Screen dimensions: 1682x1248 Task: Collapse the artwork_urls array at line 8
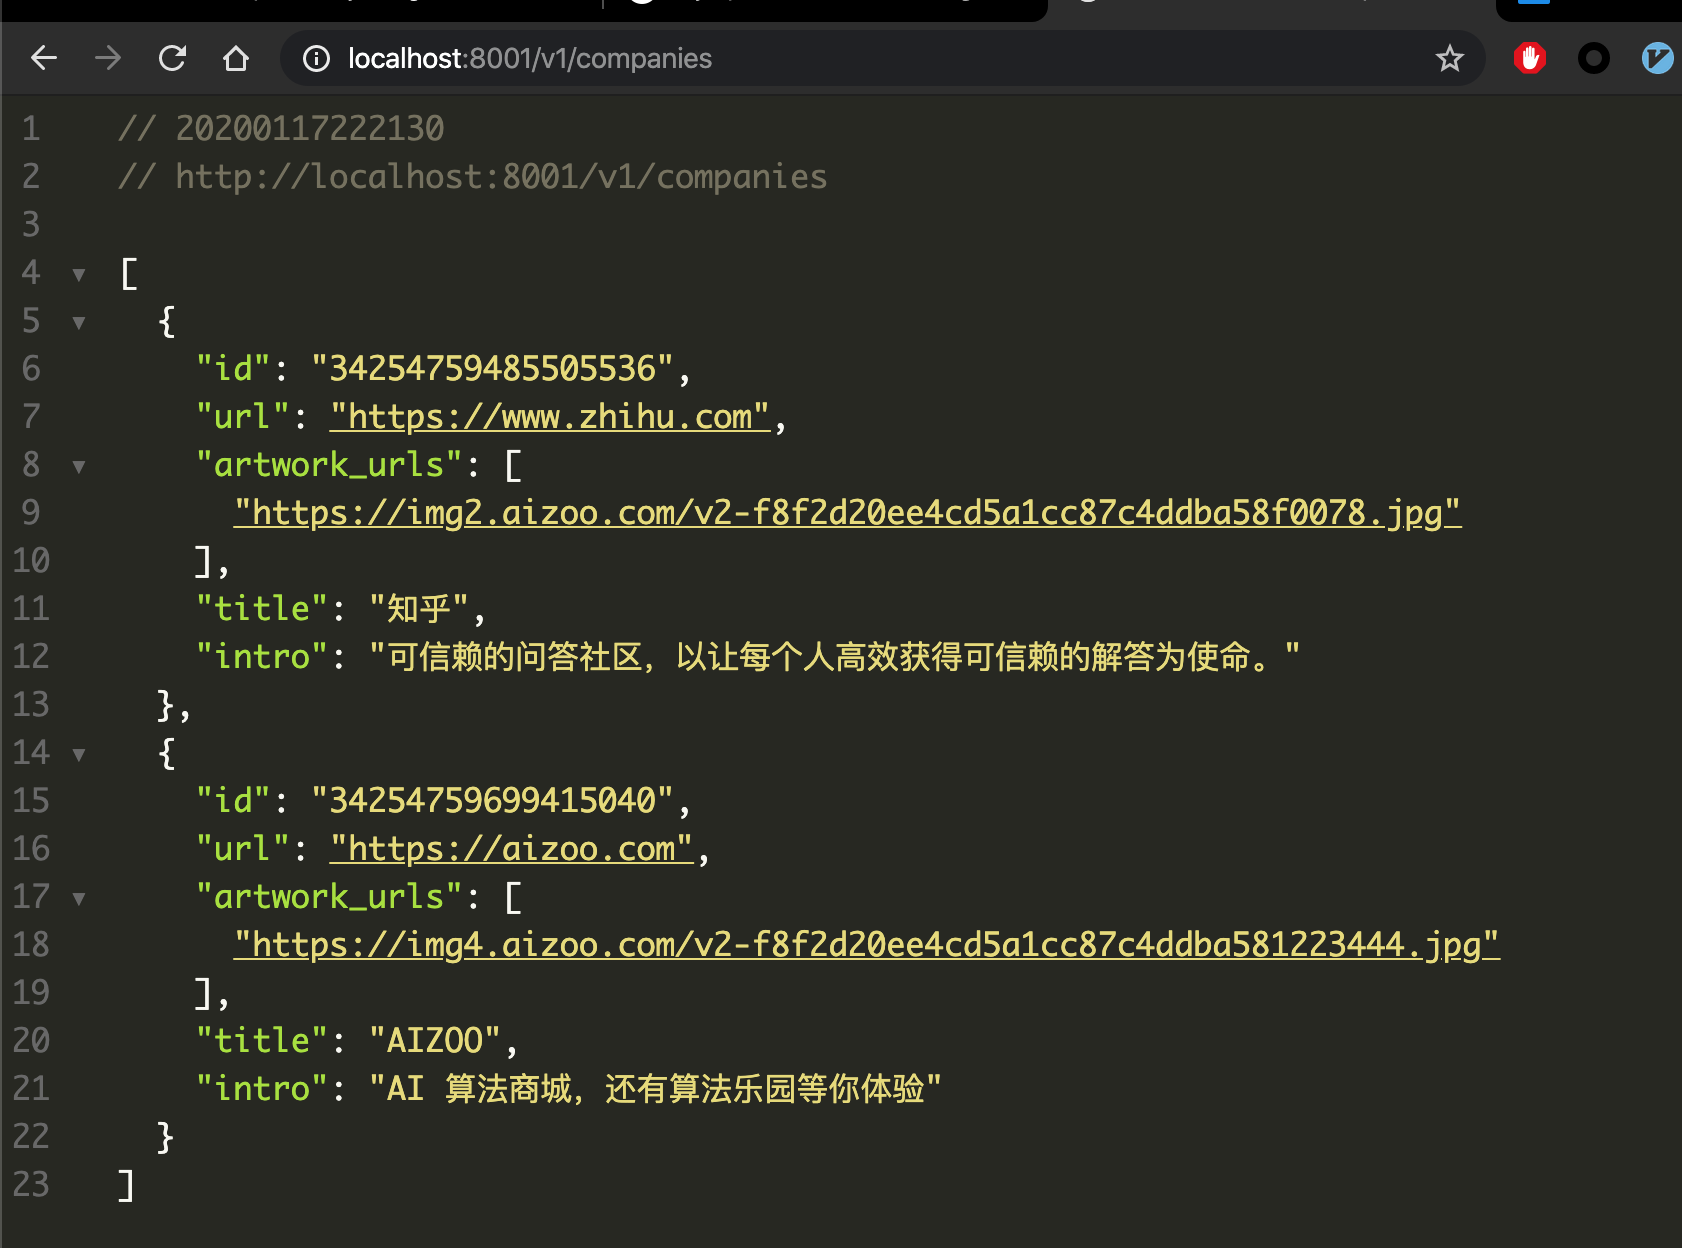tap(79, 466)
